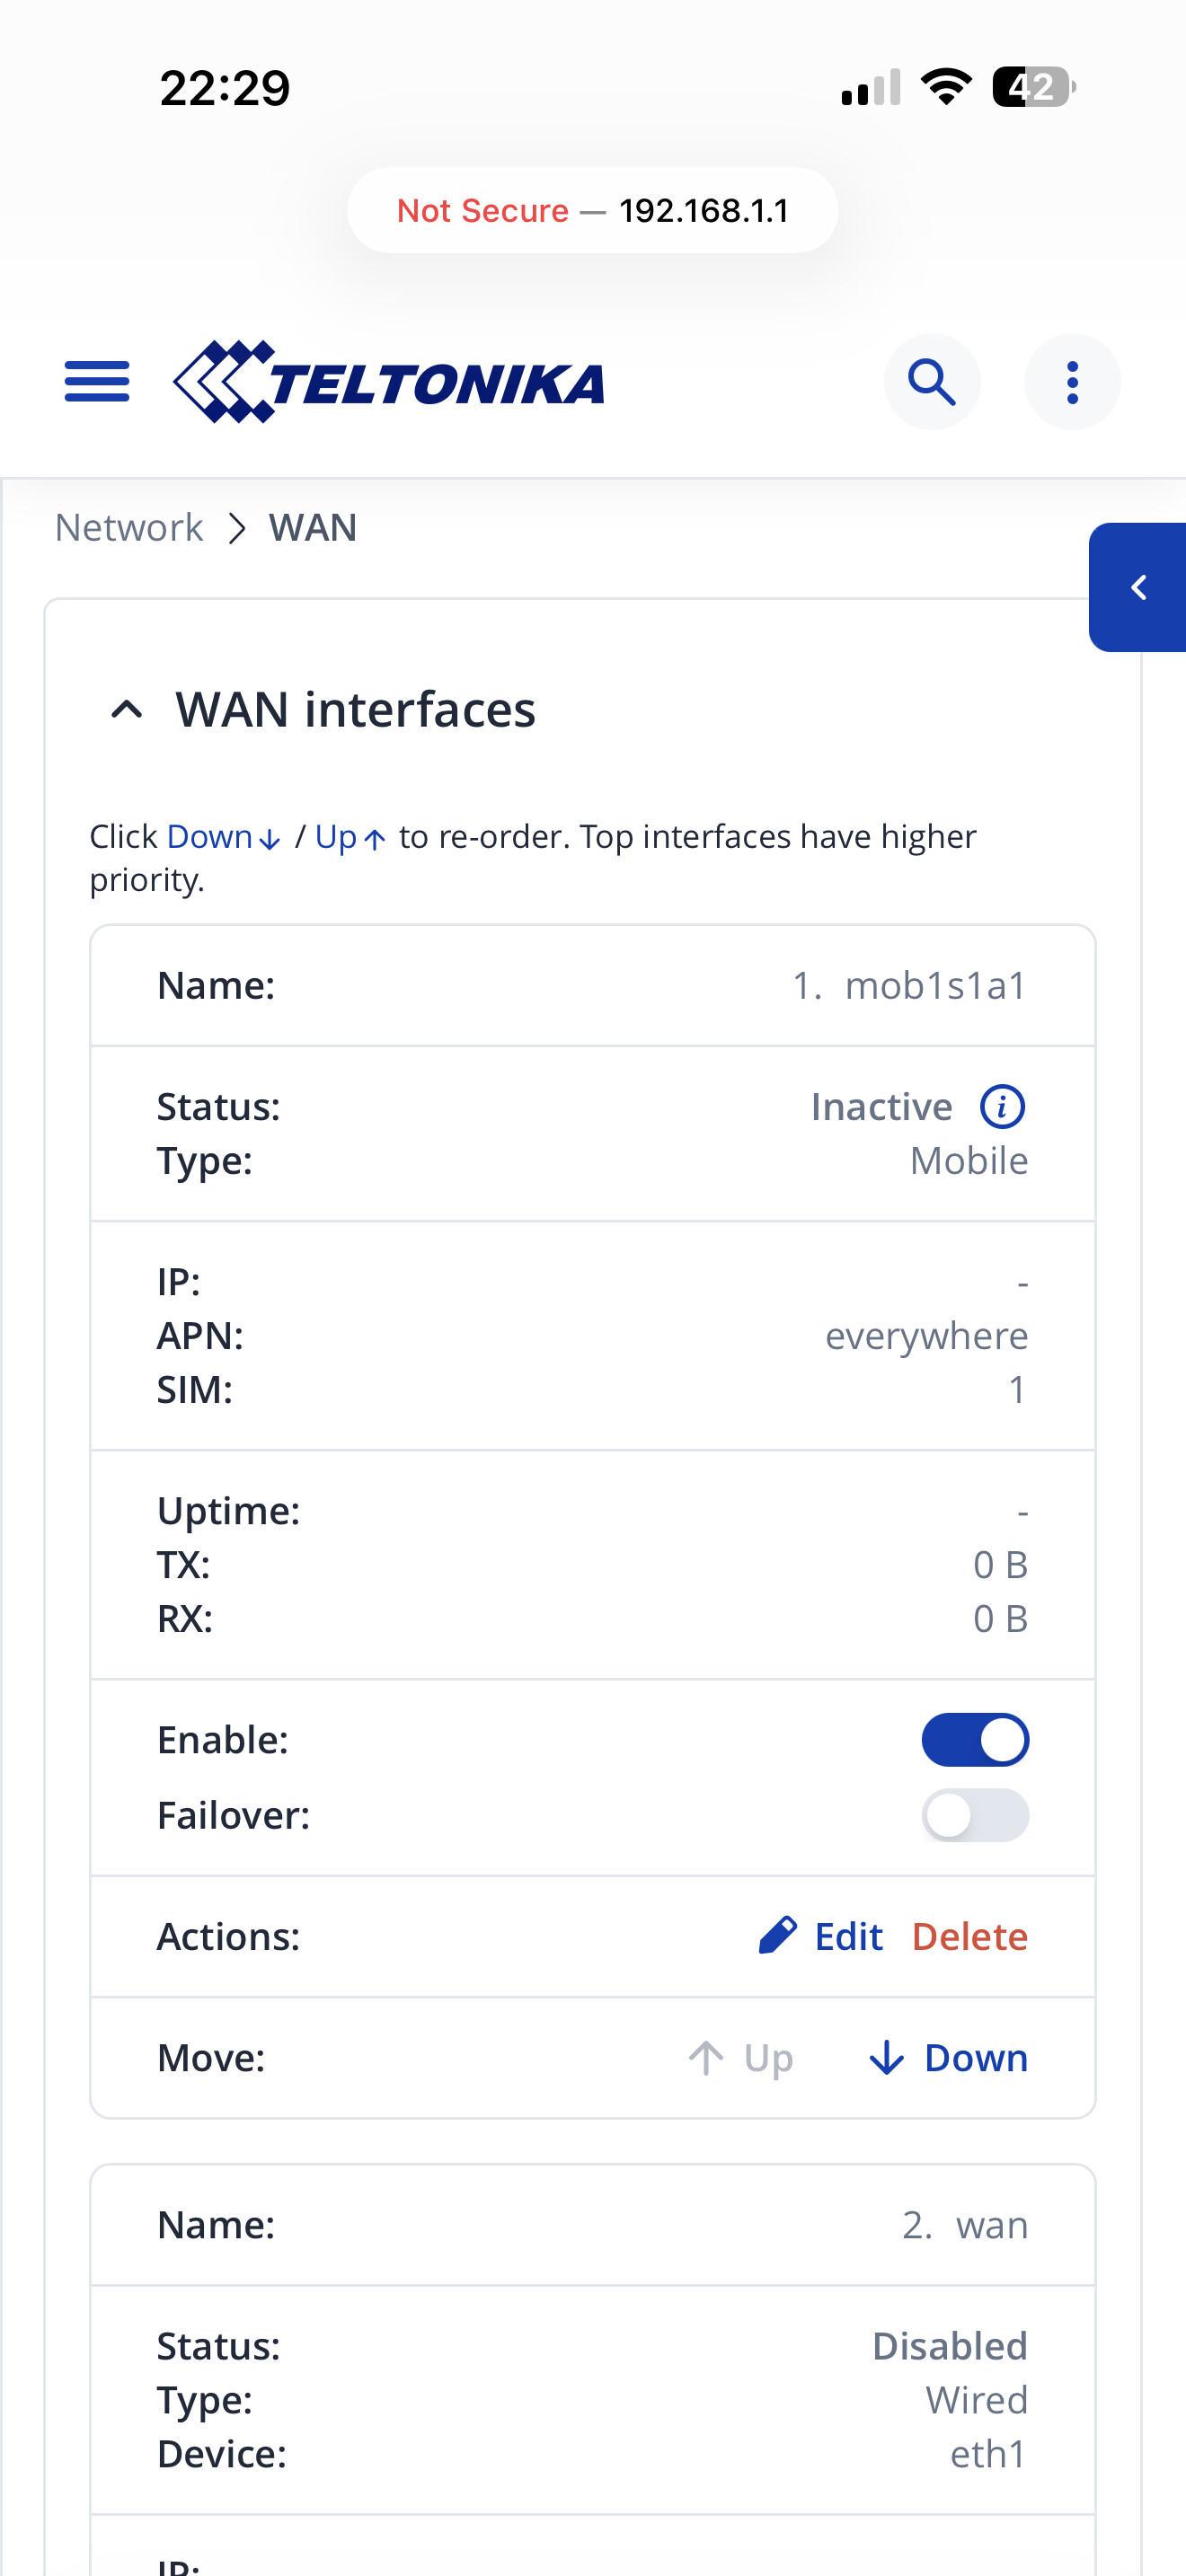Image resolution: width=1186 pixels, height=2576 pixels.
Task: Delete the mob1s1a1 interface
Action: (x=970, y=1936)
